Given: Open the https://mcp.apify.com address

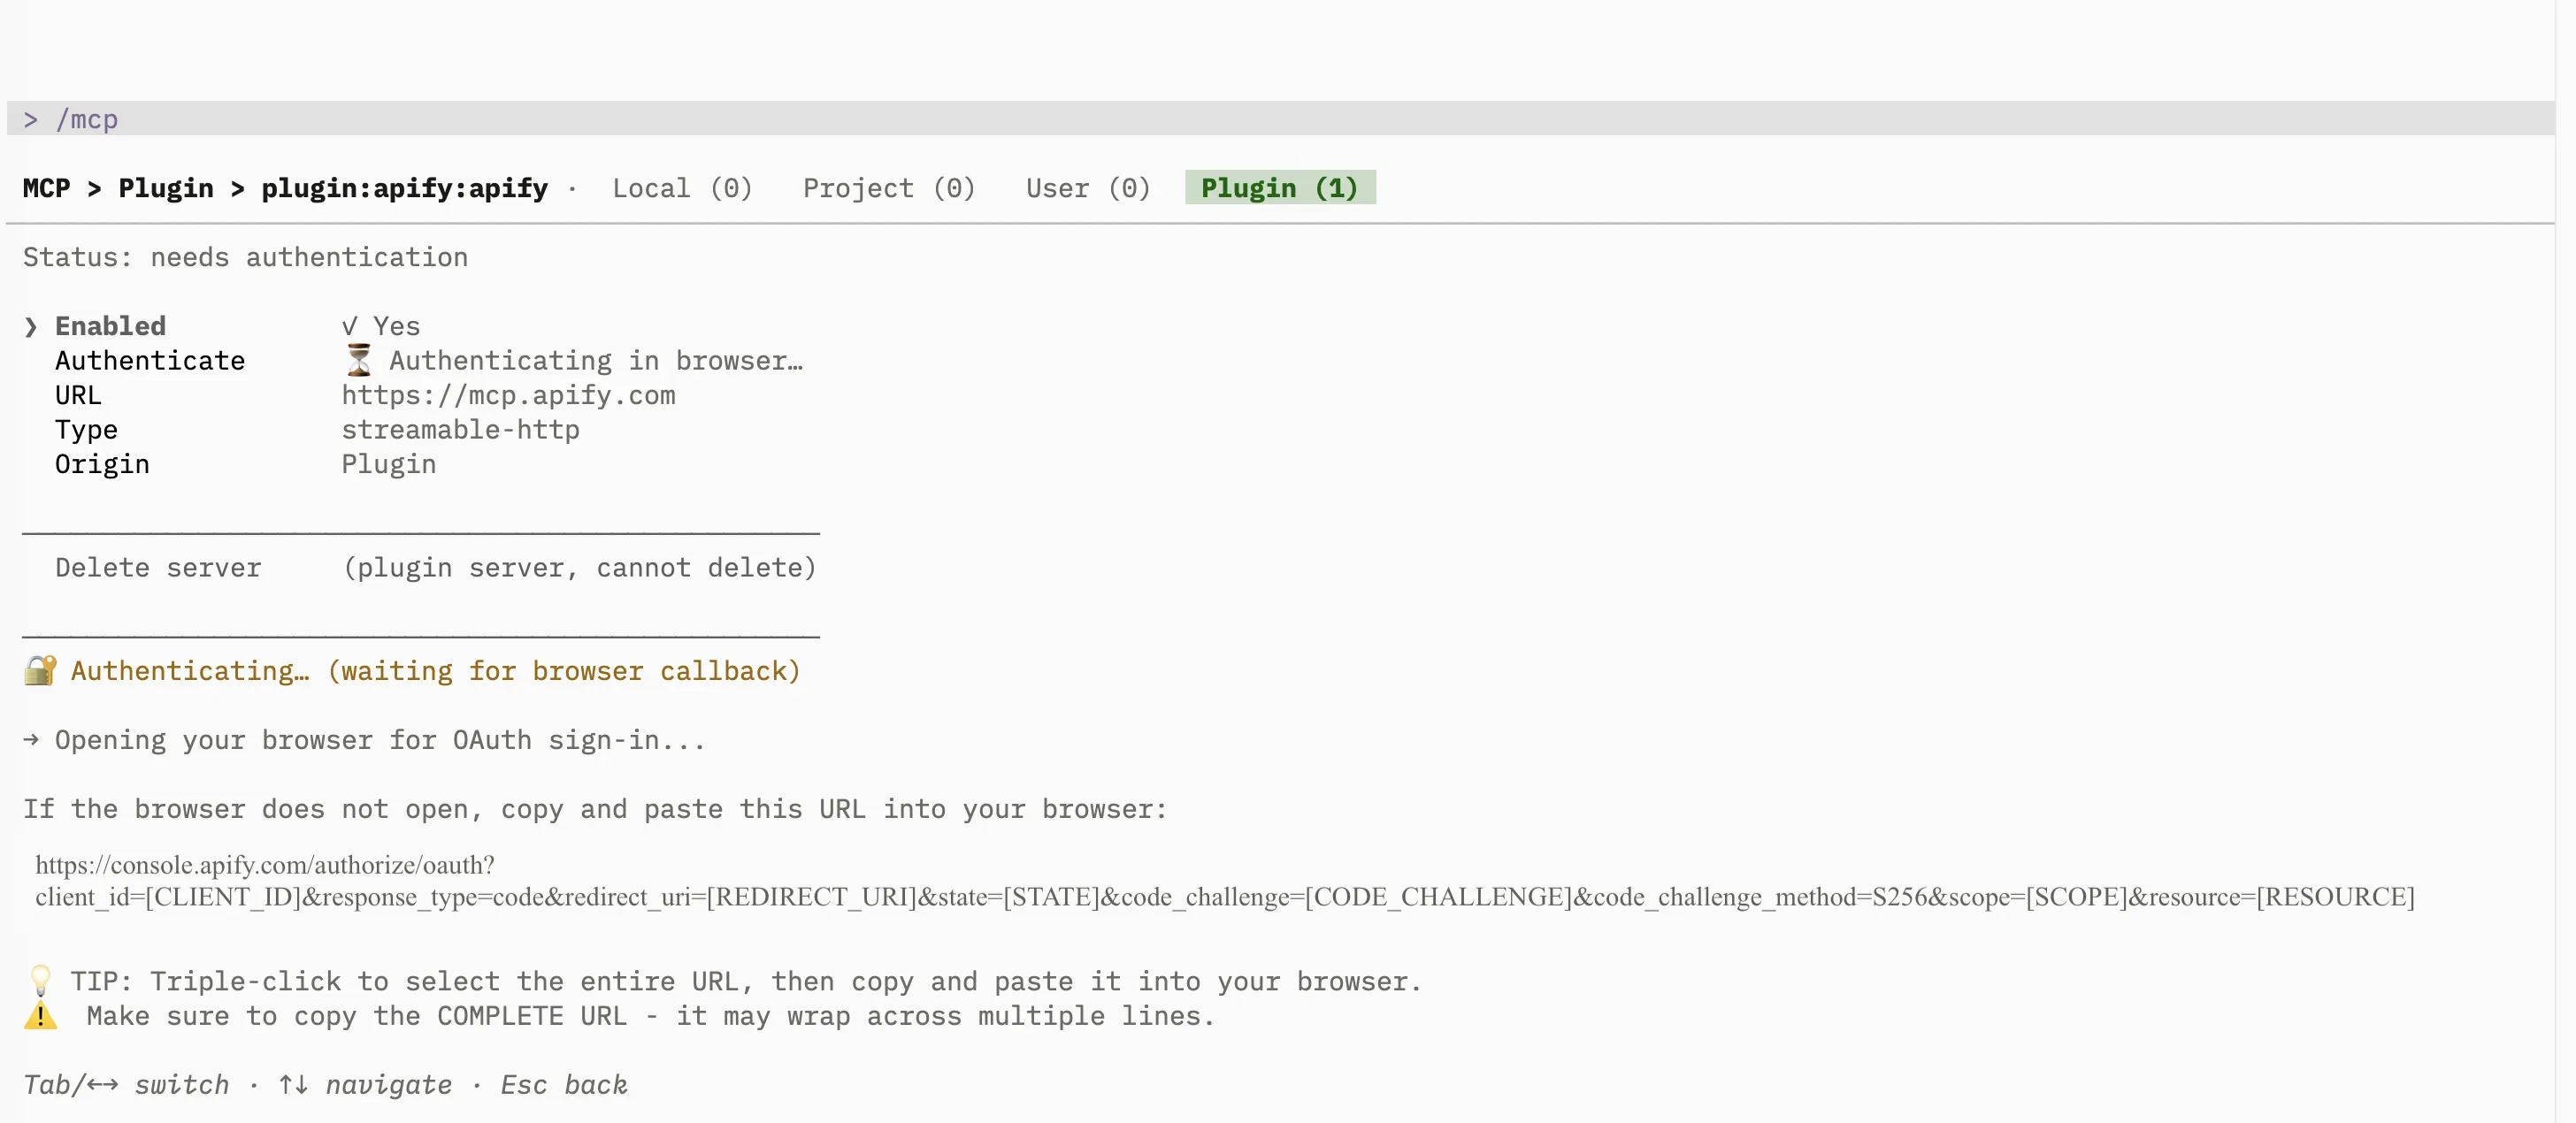Looking at the screenshot, I should click(x=508, y=395).
